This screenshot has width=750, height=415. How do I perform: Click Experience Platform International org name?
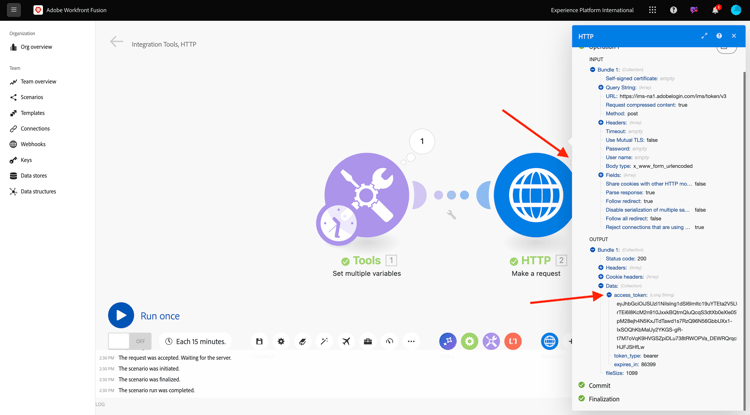tap(592, 10)
